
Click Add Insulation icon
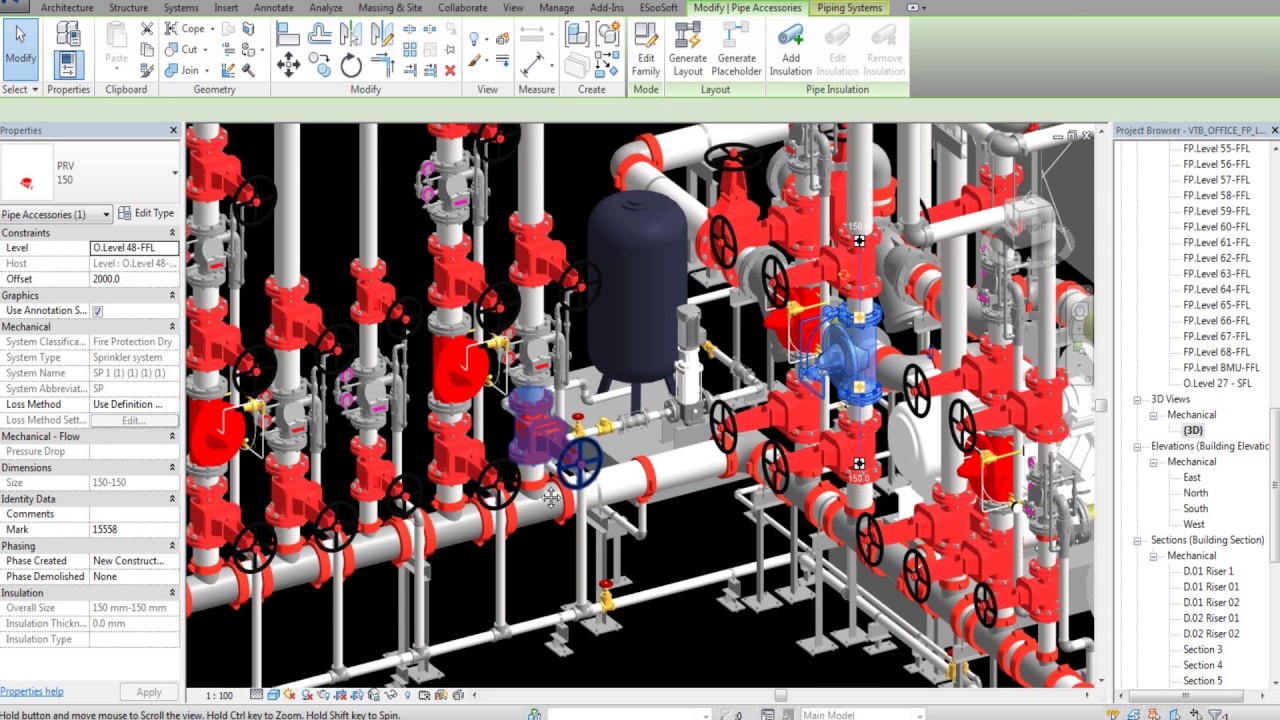coord(790,50)
